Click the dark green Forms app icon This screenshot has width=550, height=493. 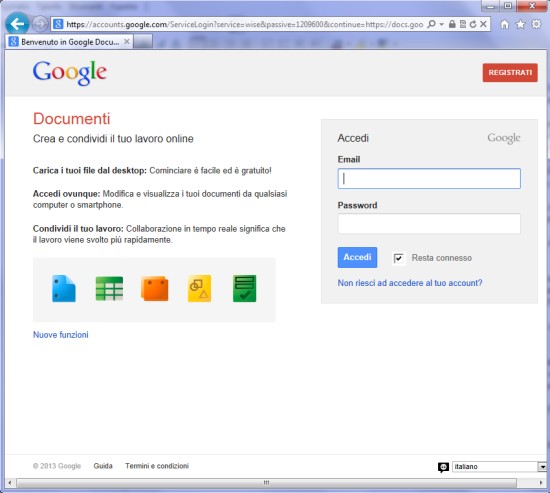(x=244, y=288)
